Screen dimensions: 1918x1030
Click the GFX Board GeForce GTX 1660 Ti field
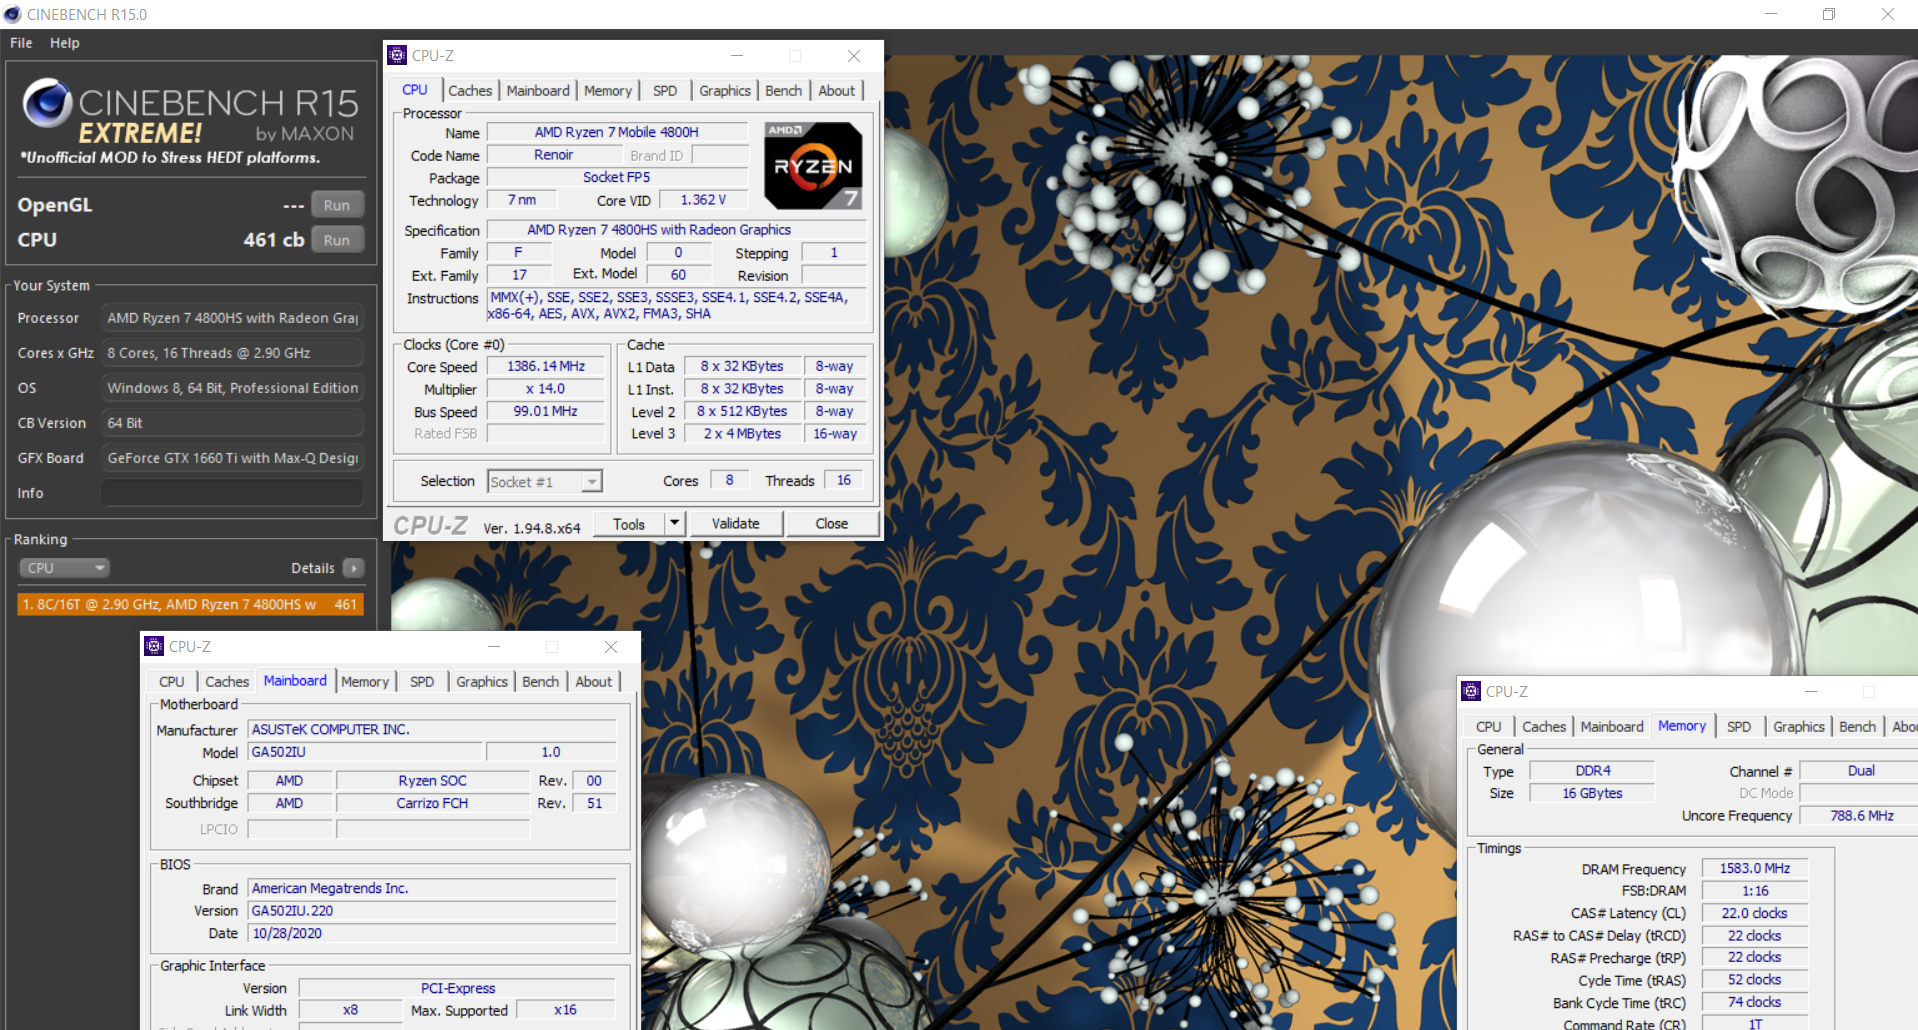(x=232, y=458)
